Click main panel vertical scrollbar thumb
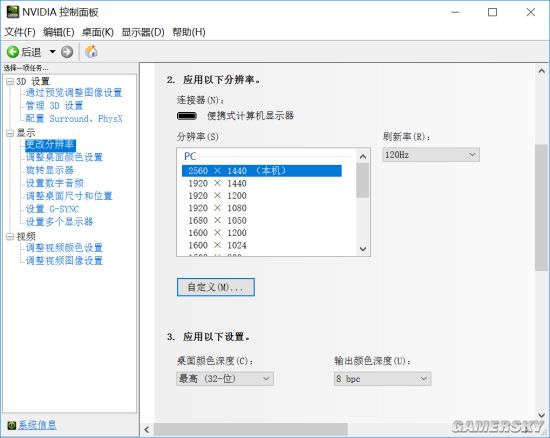This screenshot has width=550, height=438. click(542, 208)
